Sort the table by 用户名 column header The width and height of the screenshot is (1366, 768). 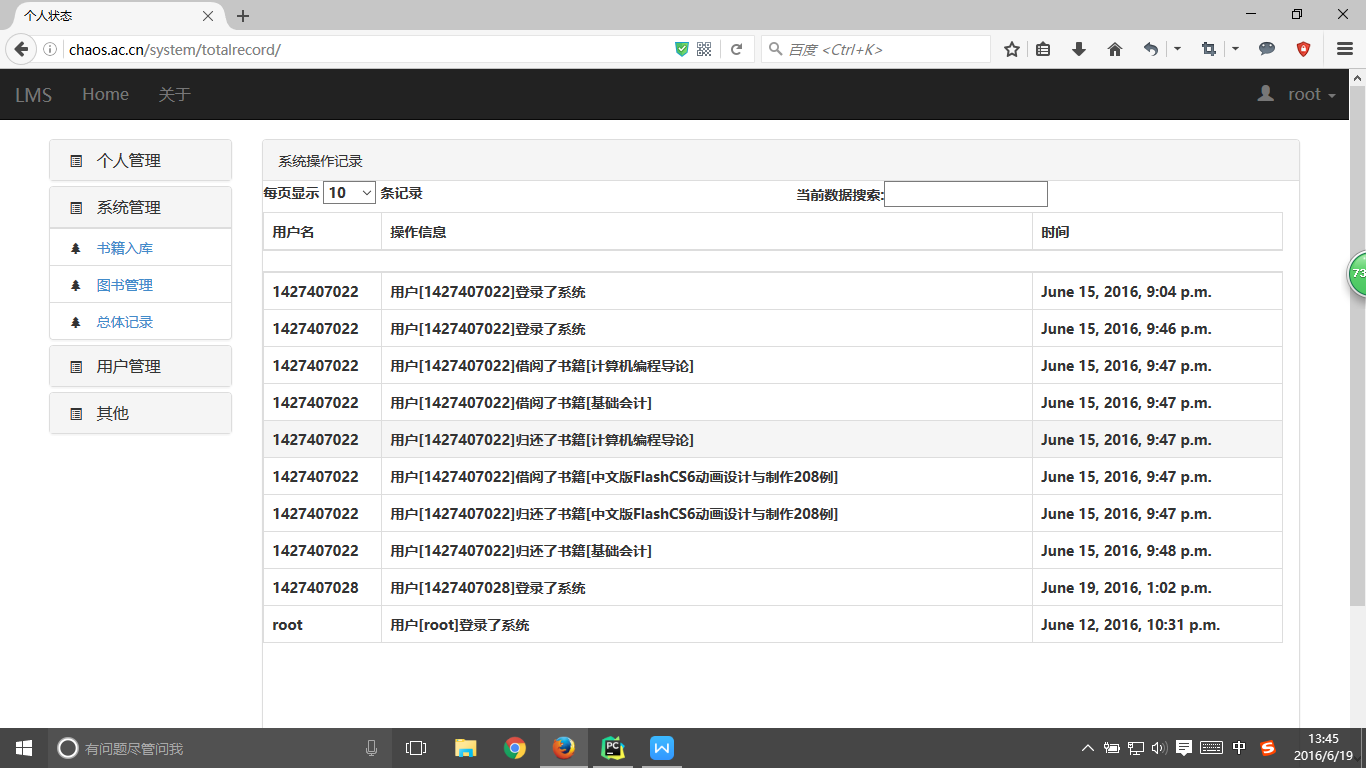pyautogui.click(x=322, y=232)
